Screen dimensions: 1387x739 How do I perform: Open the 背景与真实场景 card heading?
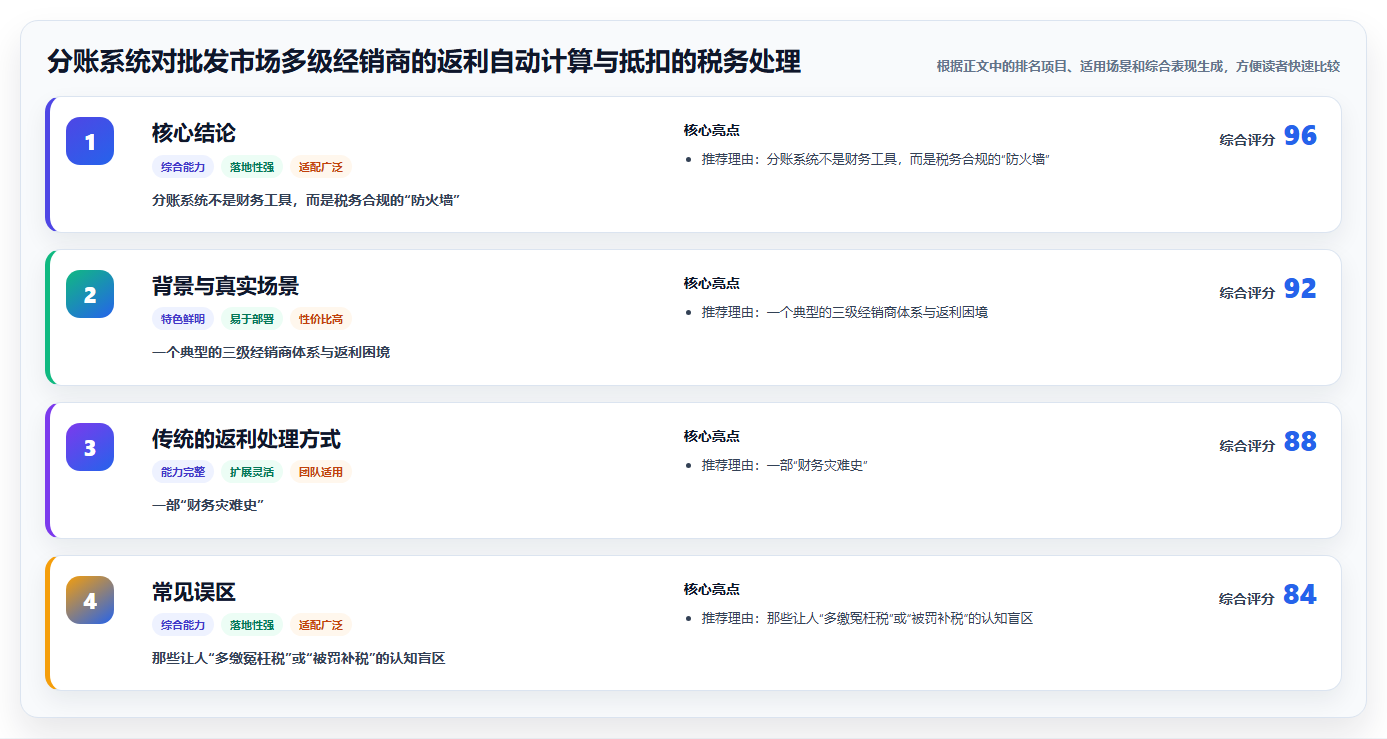[225, 286]
